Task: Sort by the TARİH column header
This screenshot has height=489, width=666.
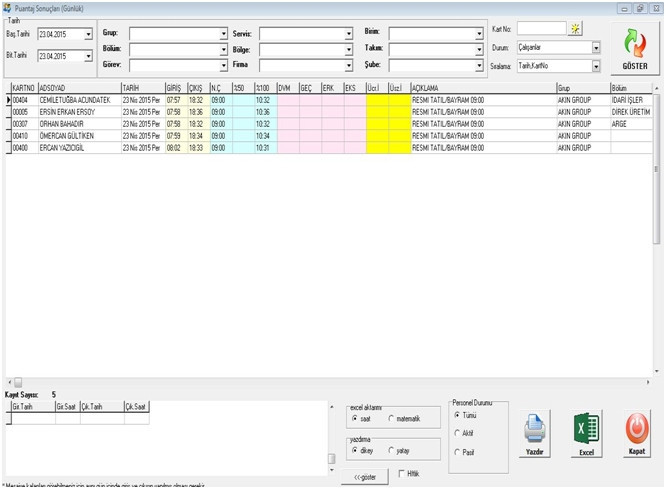Action: coord(140,88)
